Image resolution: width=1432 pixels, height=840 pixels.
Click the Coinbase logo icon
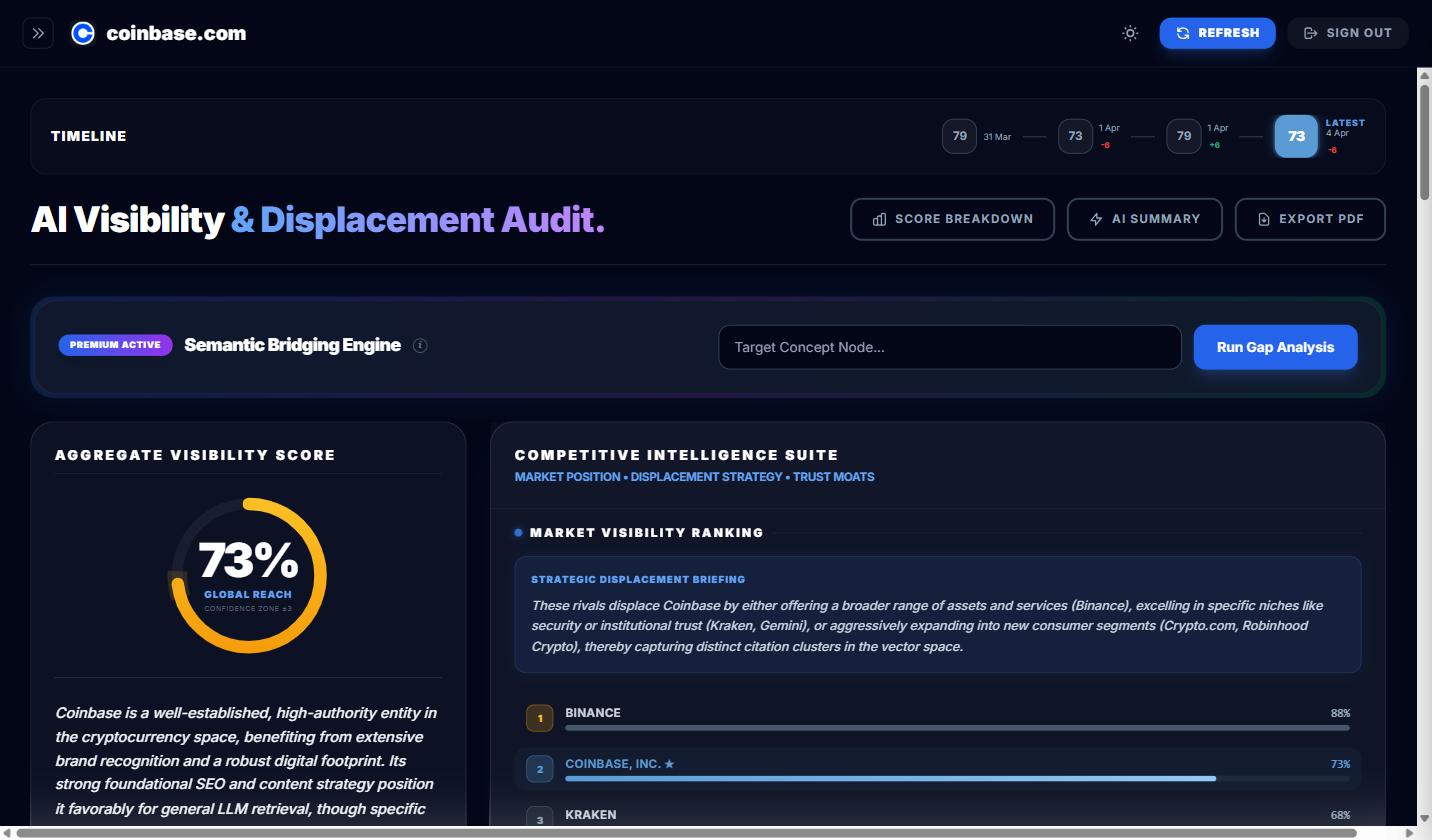[x=82, y=32]
